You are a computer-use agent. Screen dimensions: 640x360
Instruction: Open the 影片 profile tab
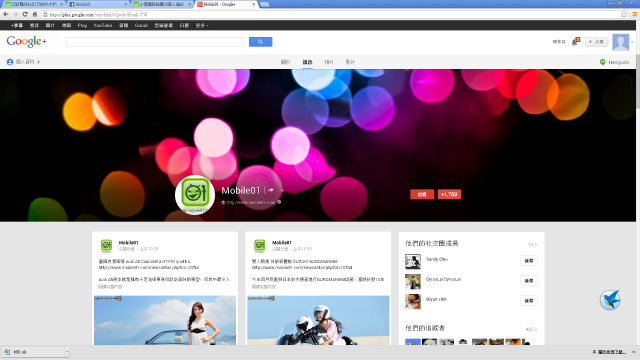coord(350,62)
